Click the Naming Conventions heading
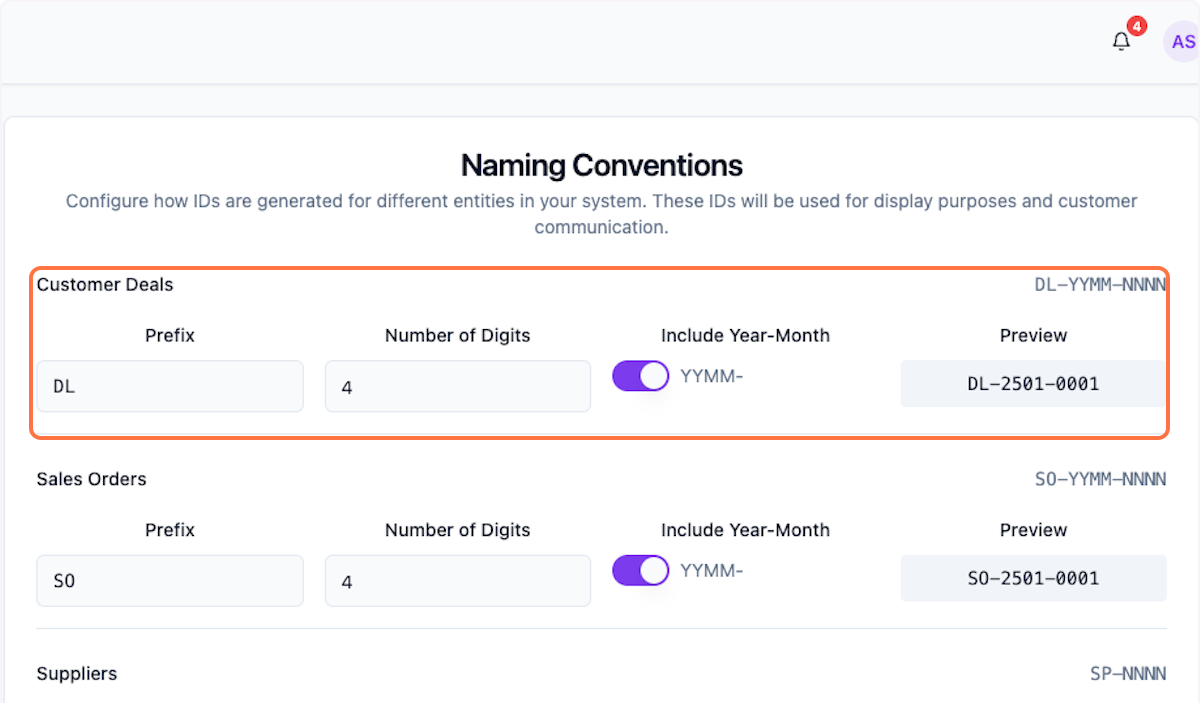Screen dimensions: 1200x703 [601, 165]
